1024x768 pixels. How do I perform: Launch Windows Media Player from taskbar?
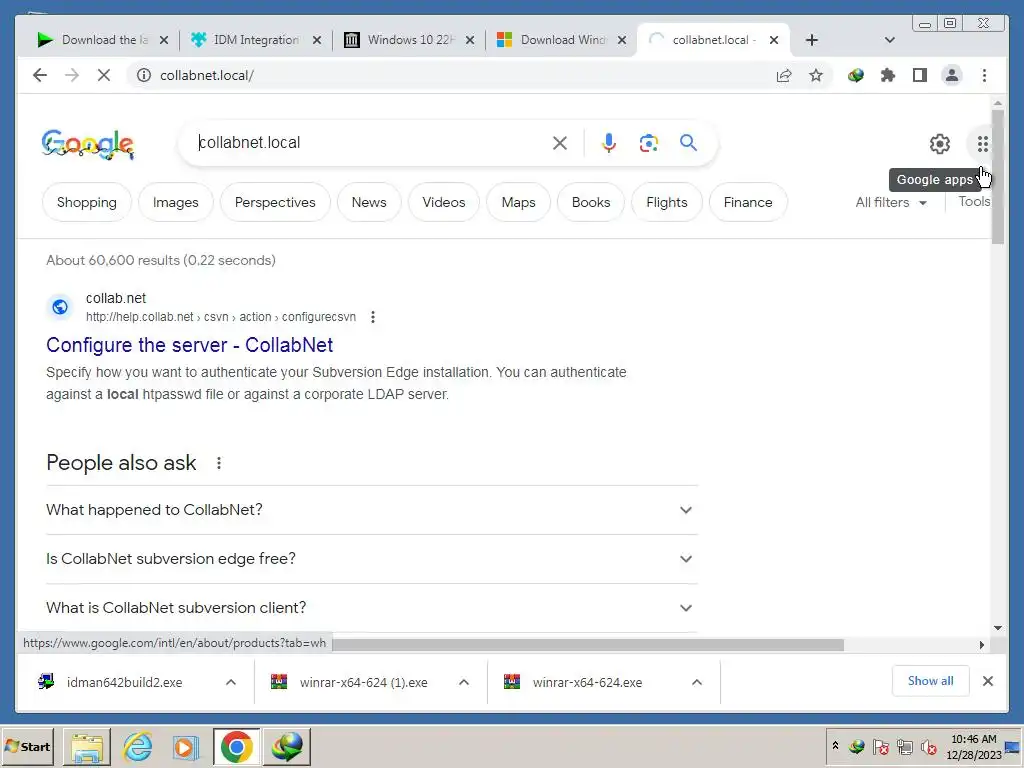[185, 746]
